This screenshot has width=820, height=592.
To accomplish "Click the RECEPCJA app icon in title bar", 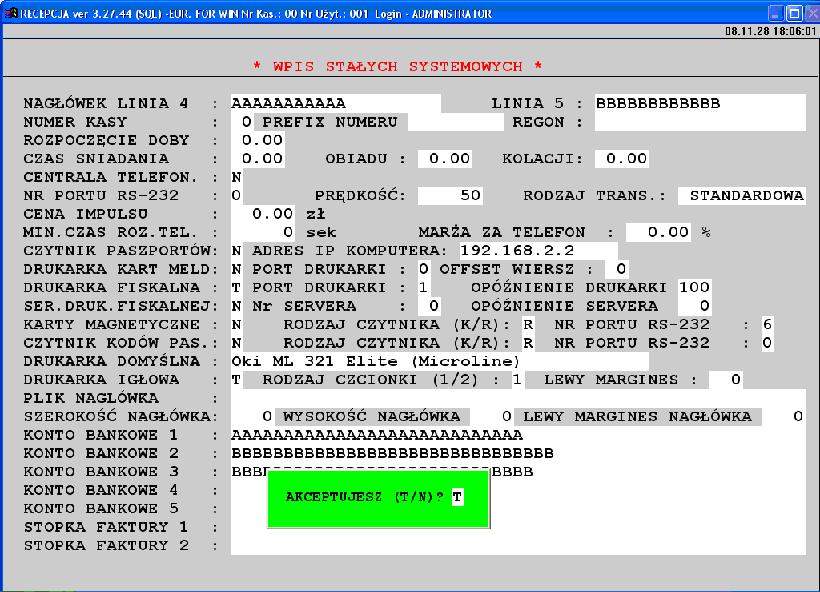I will pos(9,14).
